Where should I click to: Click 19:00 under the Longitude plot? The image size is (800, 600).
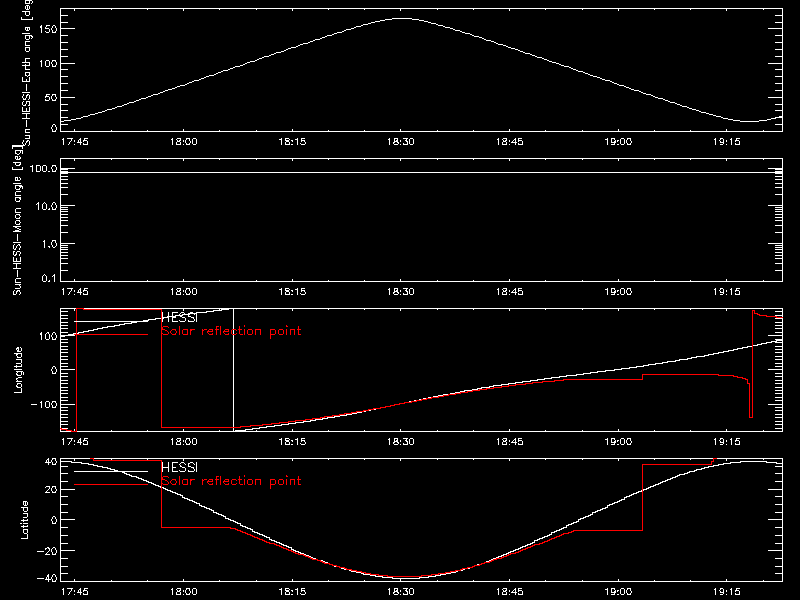618,442
